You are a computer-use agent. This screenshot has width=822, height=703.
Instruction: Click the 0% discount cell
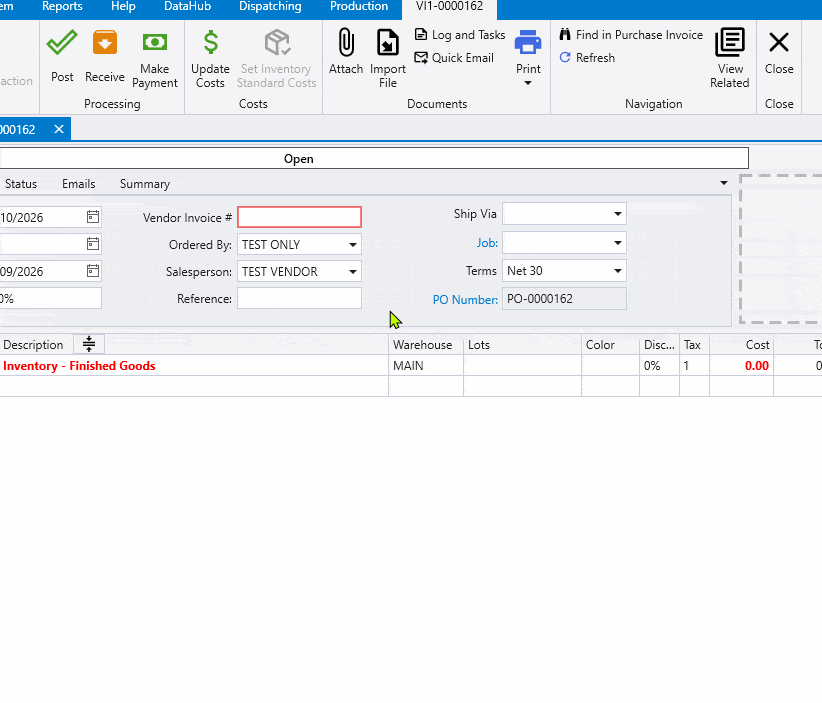click(659, 365)
